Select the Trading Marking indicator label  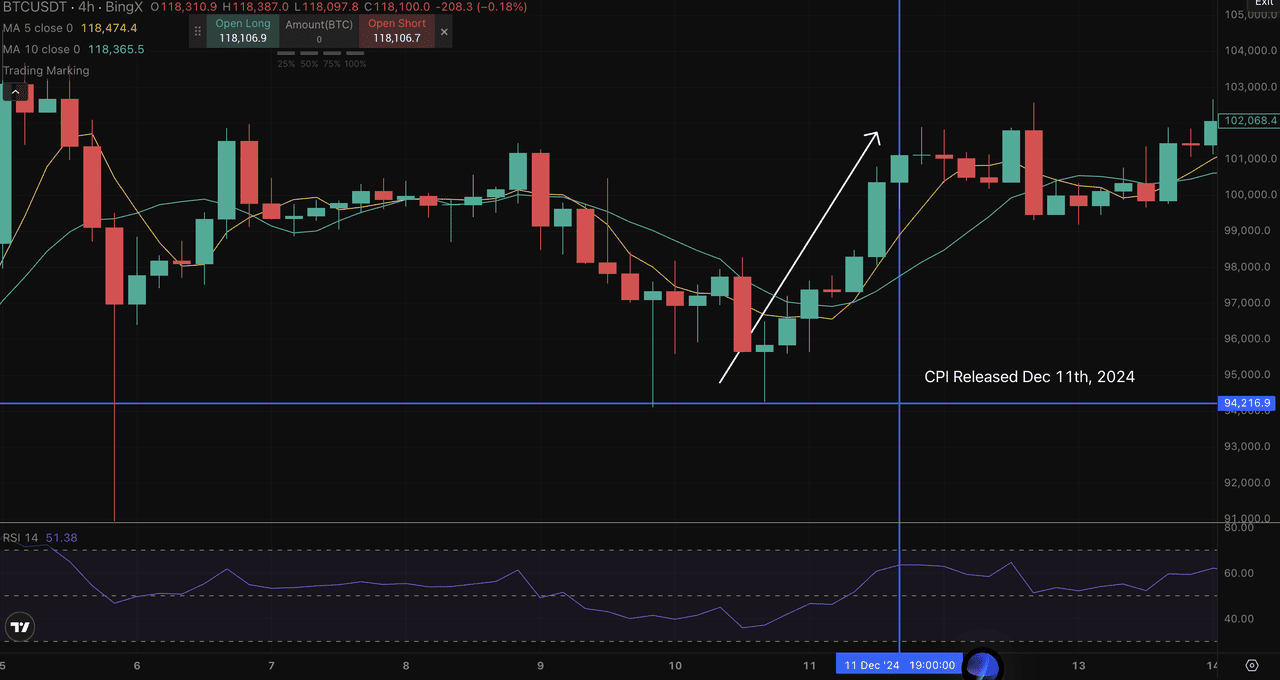pos(46,71)
